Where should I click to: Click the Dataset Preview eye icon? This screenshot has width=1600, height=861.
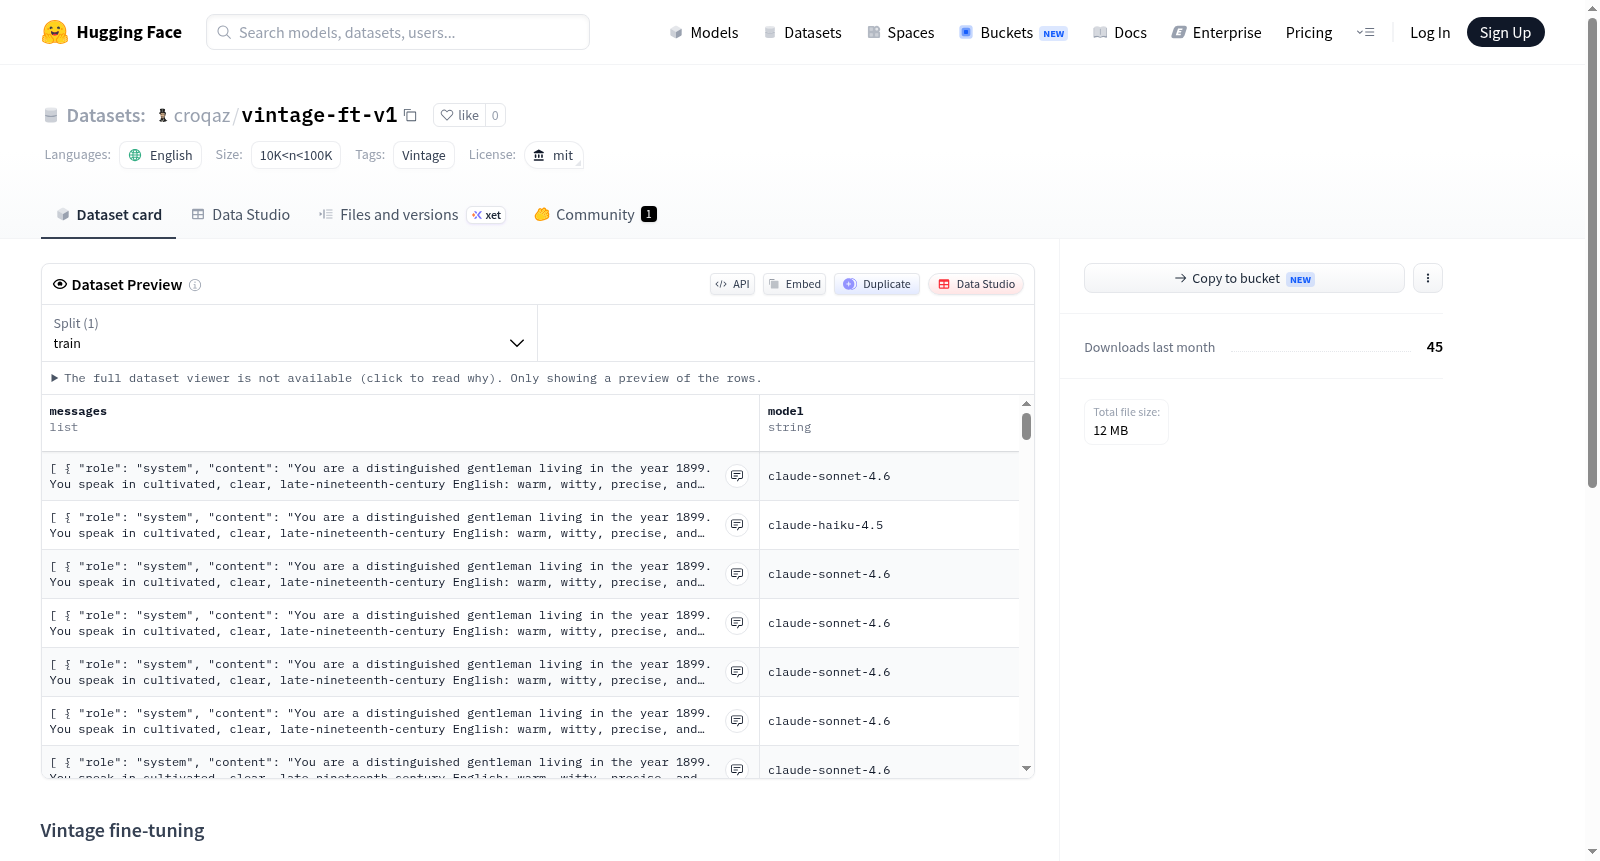tap(60, 284)
